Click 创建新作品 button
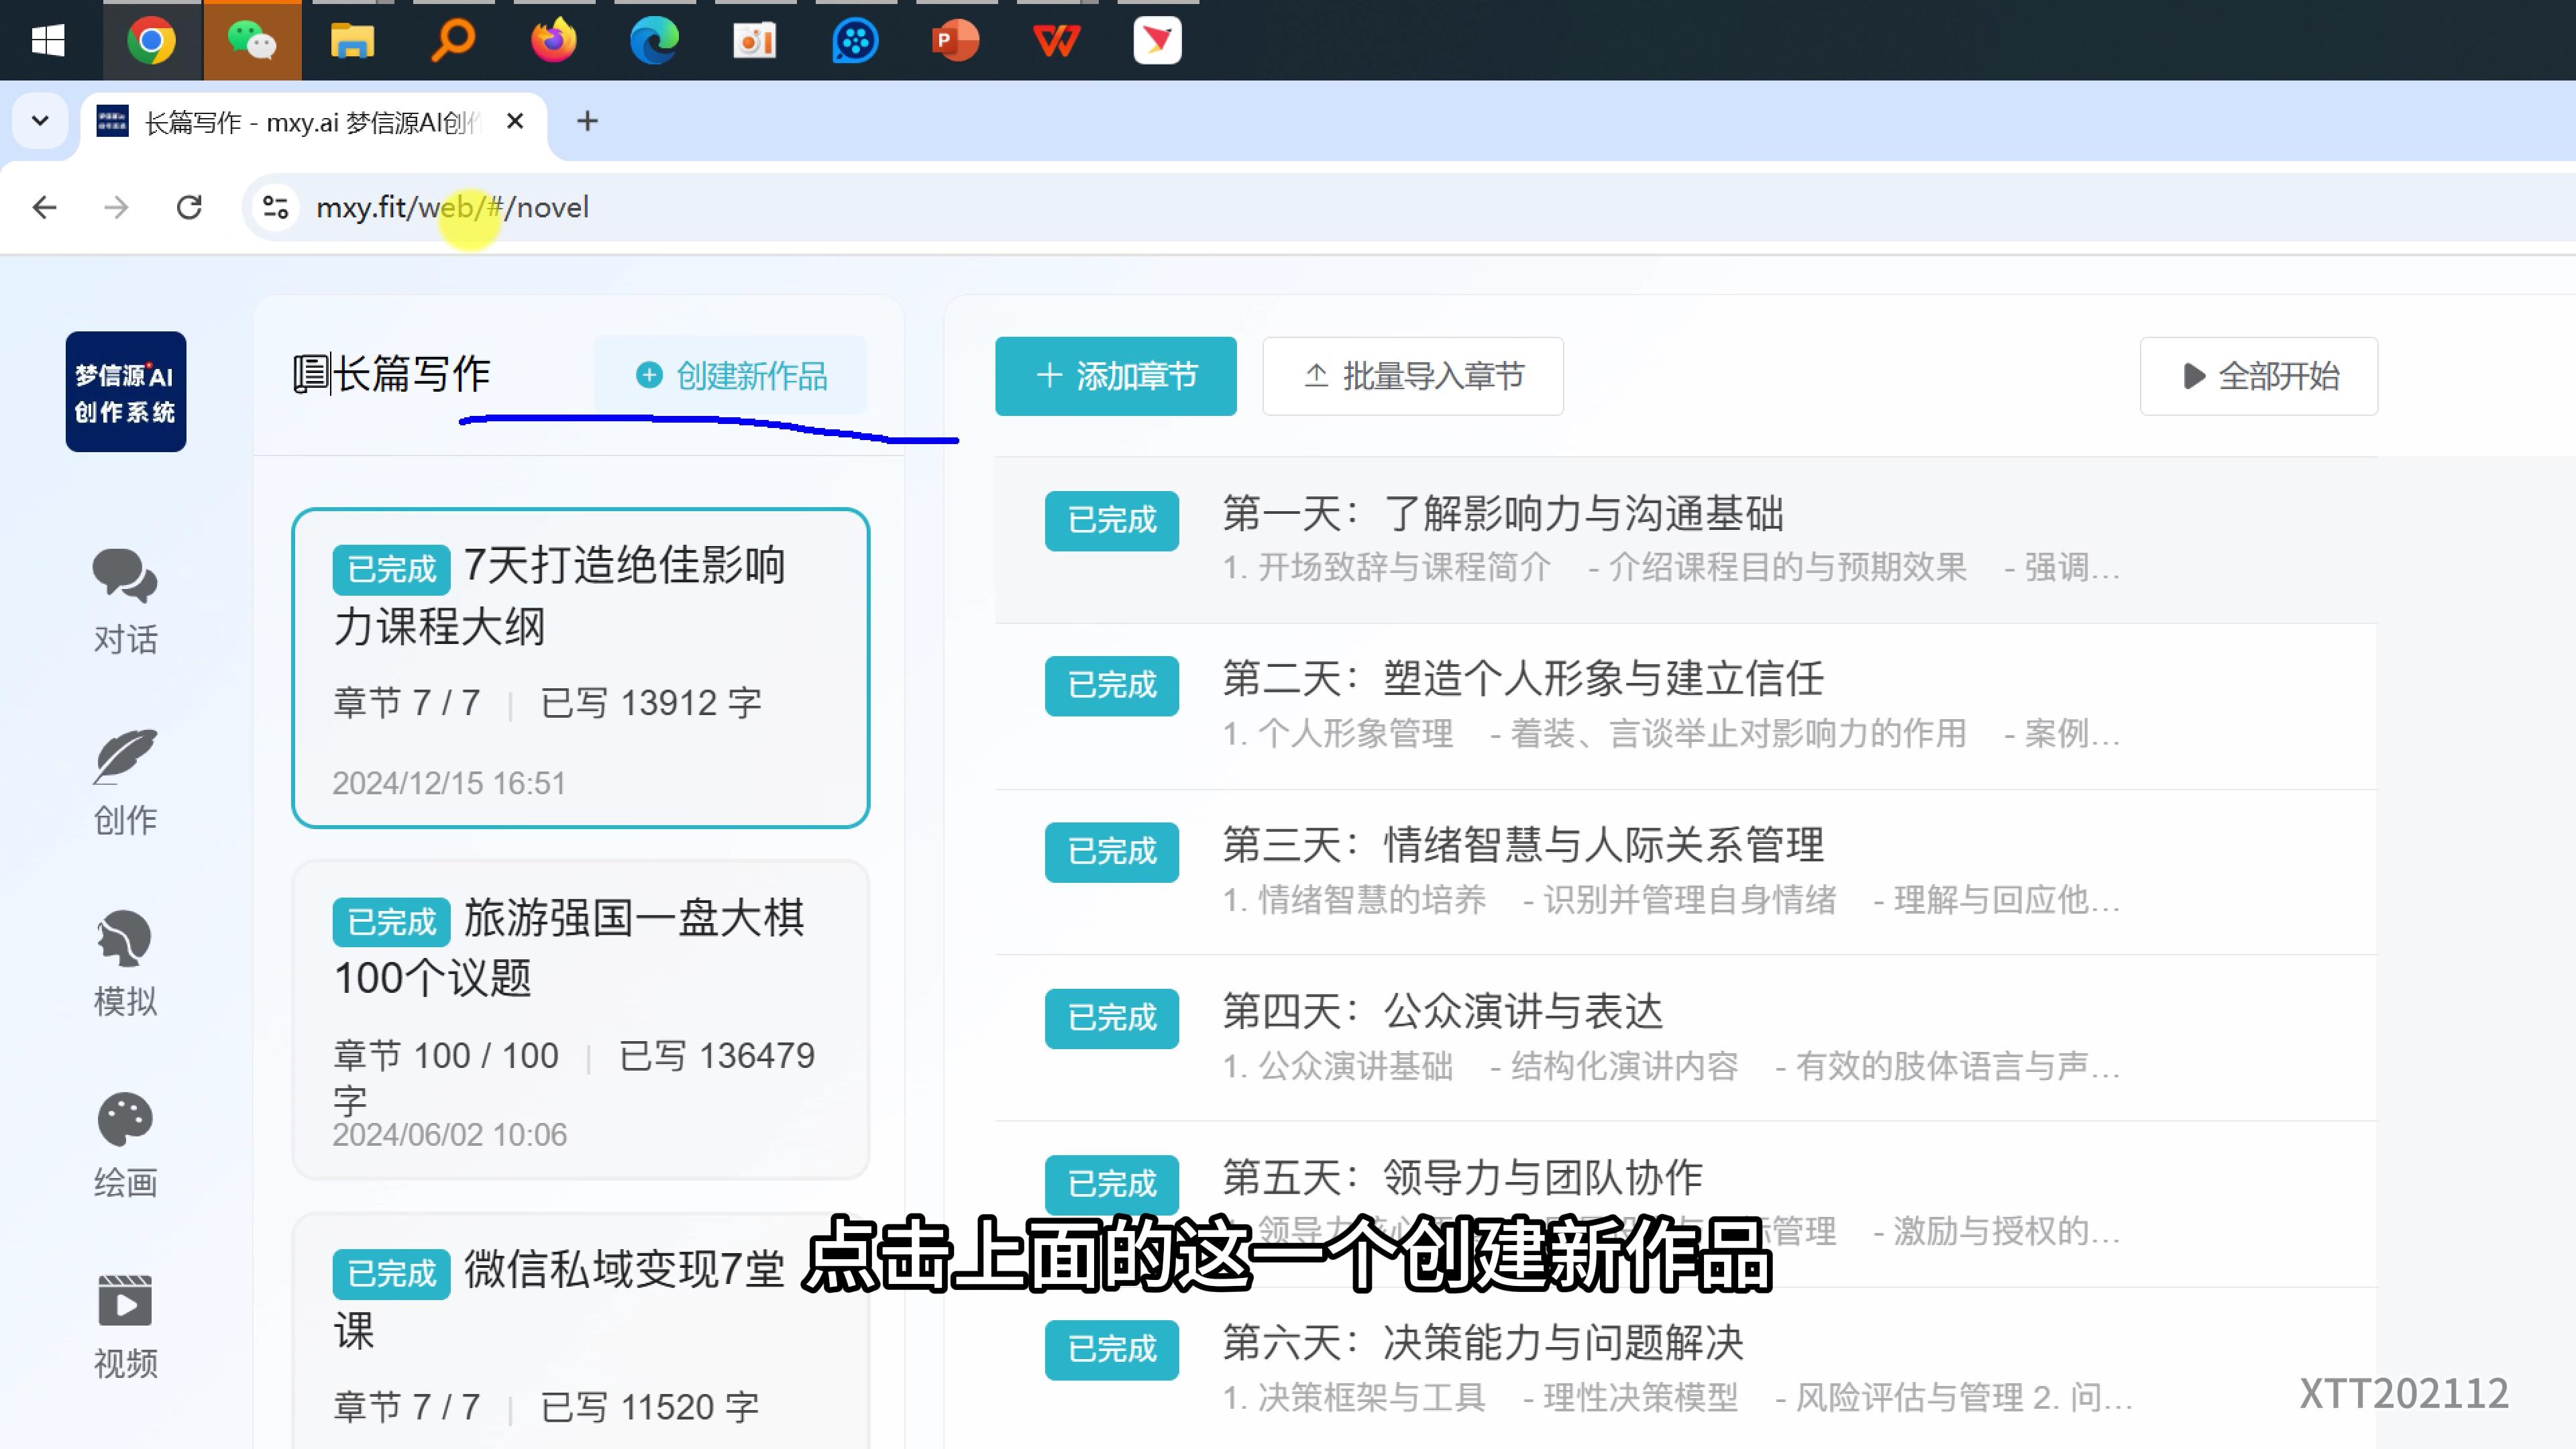Screen dimensions: 2576x1449 [731, 375]
